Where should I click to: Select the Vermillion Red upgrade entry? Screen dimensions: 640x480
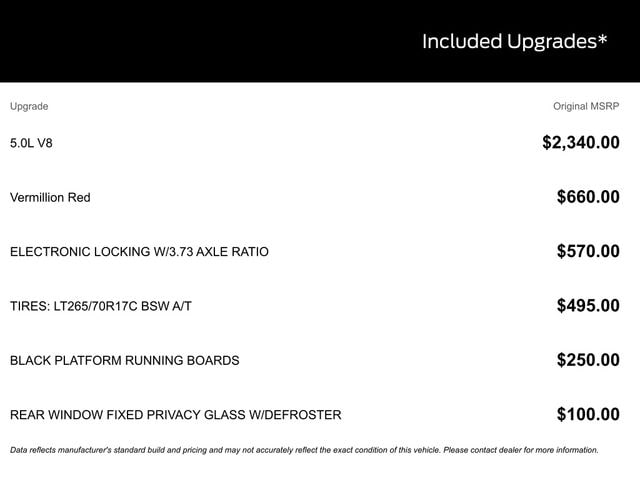(50, 198)
